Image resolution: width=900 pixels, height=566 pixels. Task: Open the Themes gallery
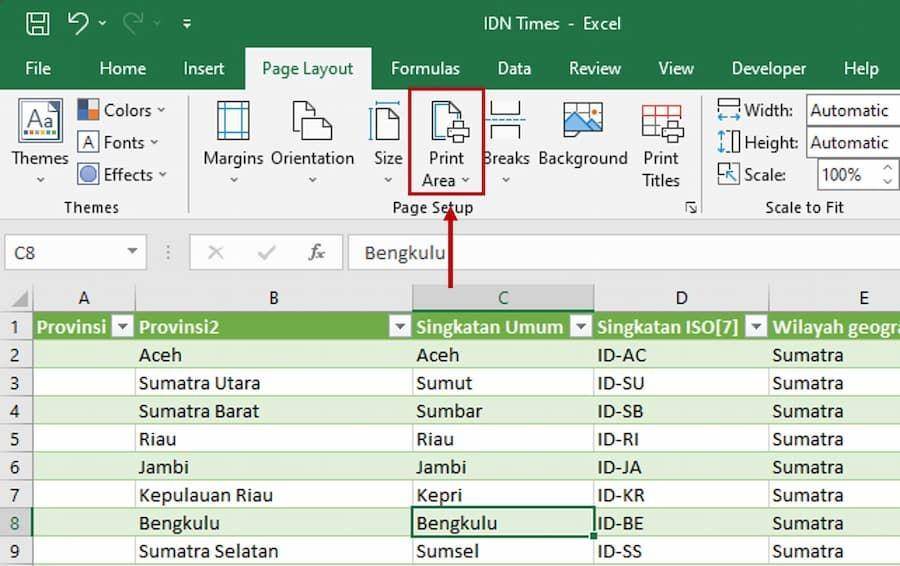(40, 141)
